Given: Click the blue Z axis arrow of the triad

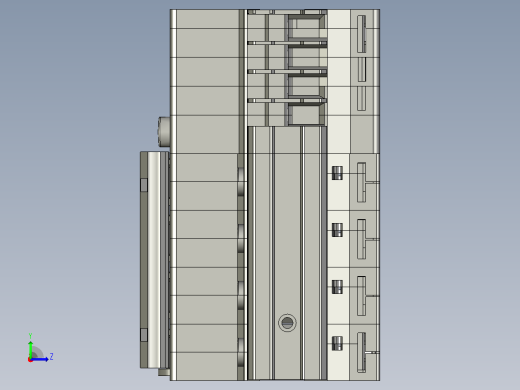Looking at the screenshot, I should pyautogui.click(x=40, y=359).
